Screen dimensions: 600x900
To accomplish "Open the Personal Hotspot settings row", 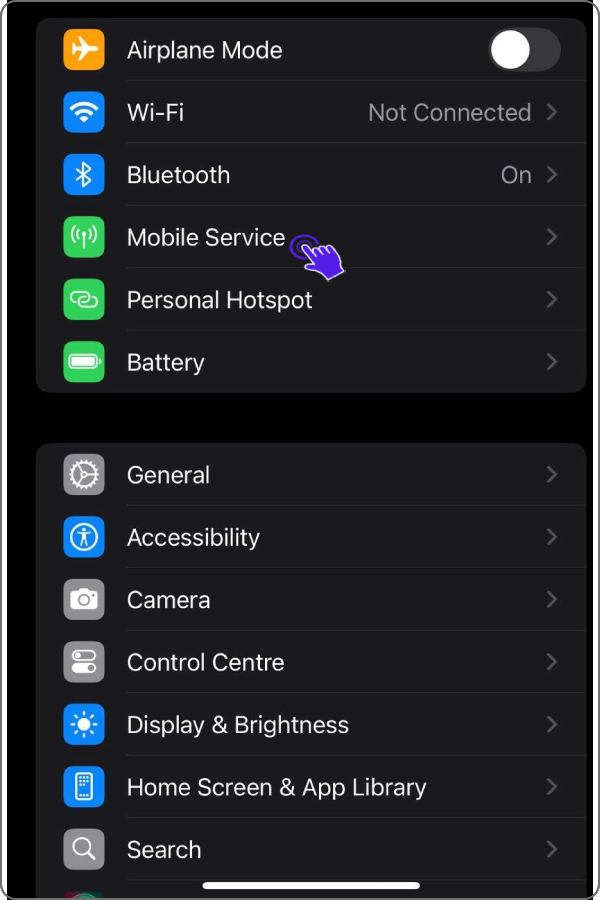I will click(220, 300).
